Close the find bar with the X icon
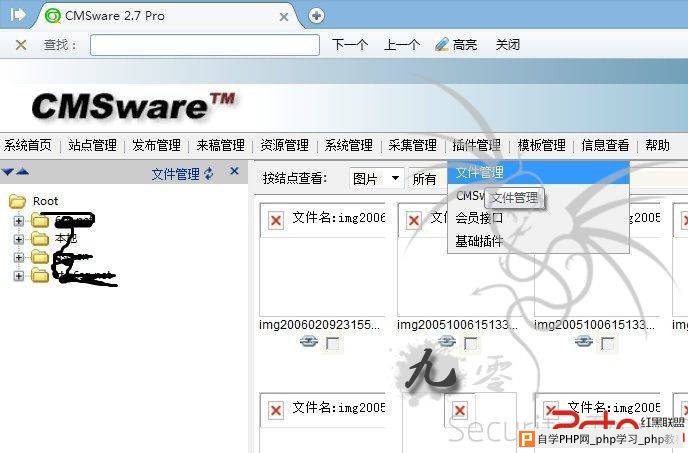Screen dimensions: 688x453 21,45
